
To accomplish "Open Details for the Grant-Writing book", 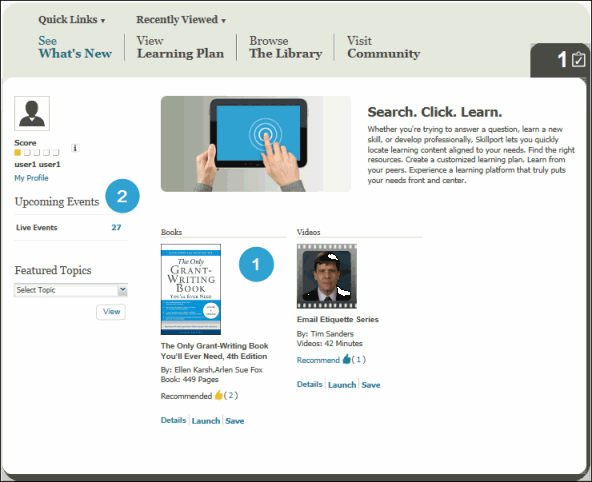I will pos(173,420).
